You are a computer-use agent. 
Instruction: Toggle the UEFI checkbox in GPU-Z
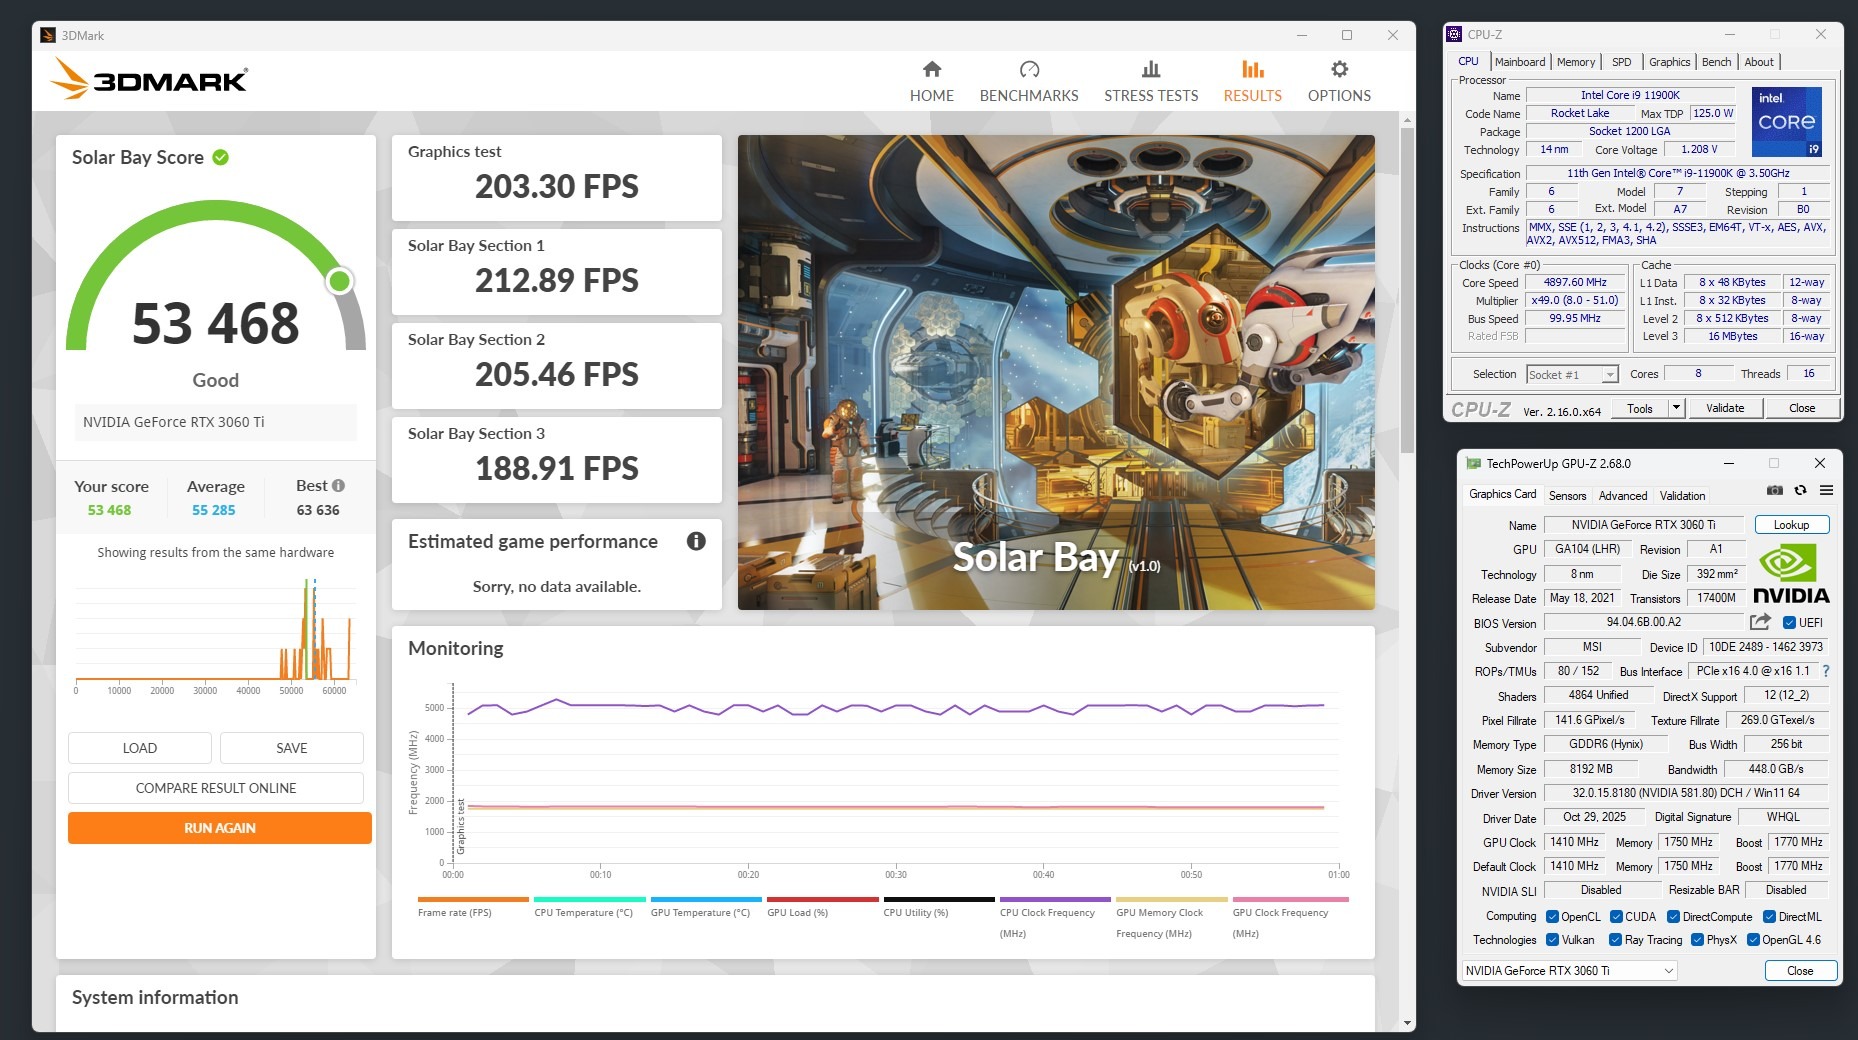[1790, 622]
